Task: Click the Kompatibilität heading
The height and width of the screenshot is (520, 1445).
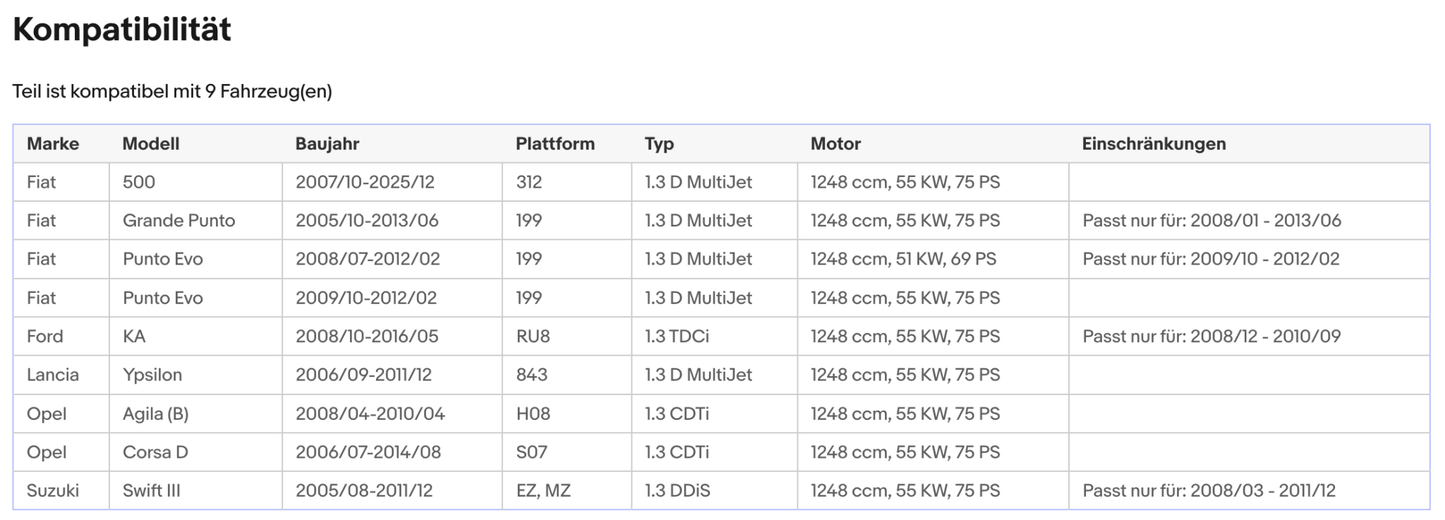Action: pos(122,30)
